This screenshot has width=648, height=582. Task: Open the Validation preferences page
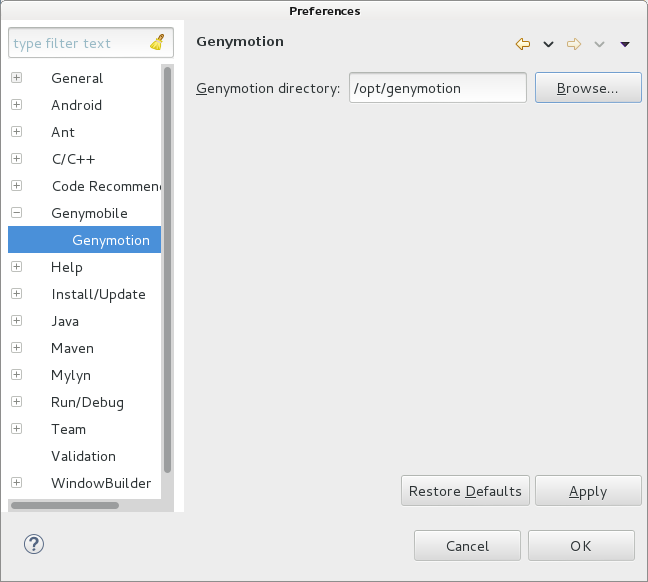click(83, 456)
